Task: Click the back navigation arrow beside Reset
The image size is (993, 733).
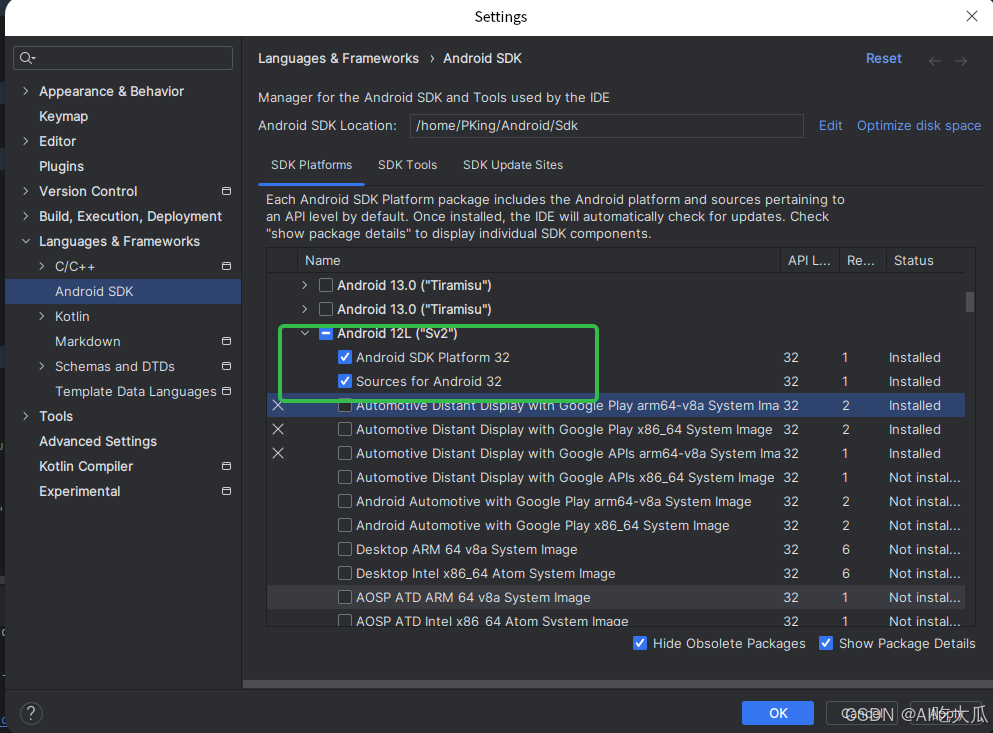Action: point(934,58)
